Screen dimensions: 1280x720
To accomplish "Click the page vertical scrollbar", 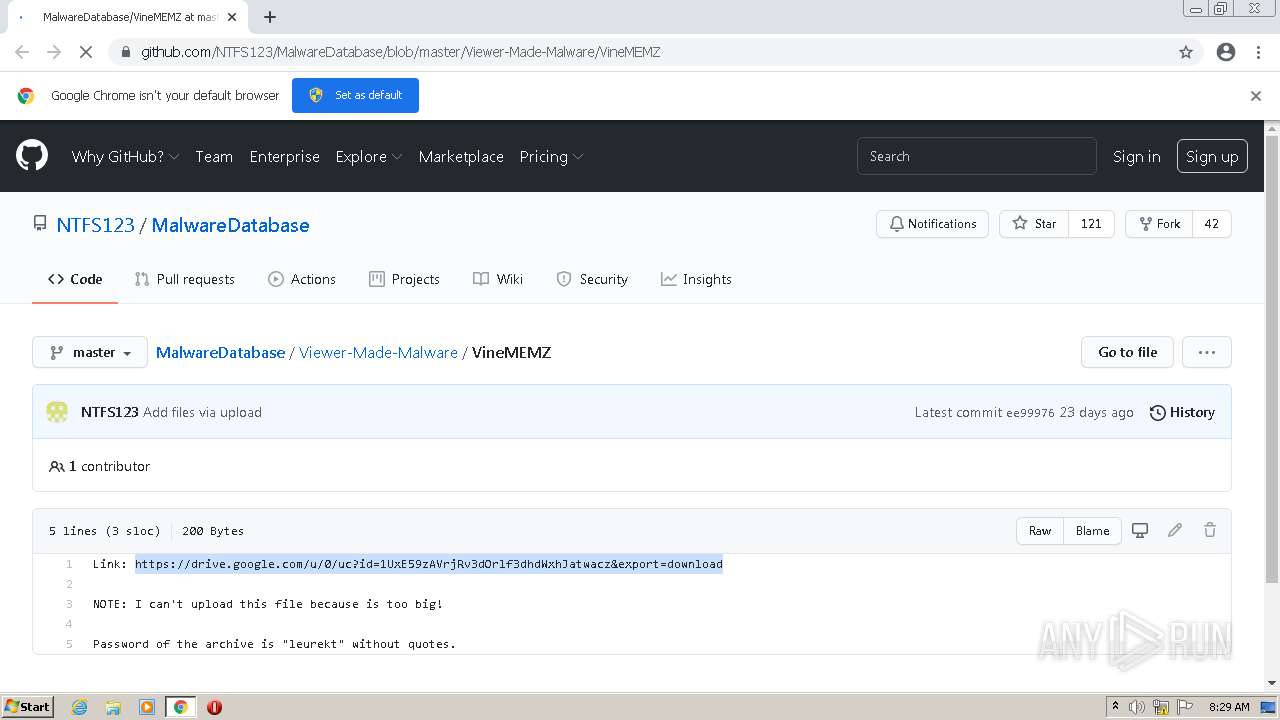I will click(1272, 360).
